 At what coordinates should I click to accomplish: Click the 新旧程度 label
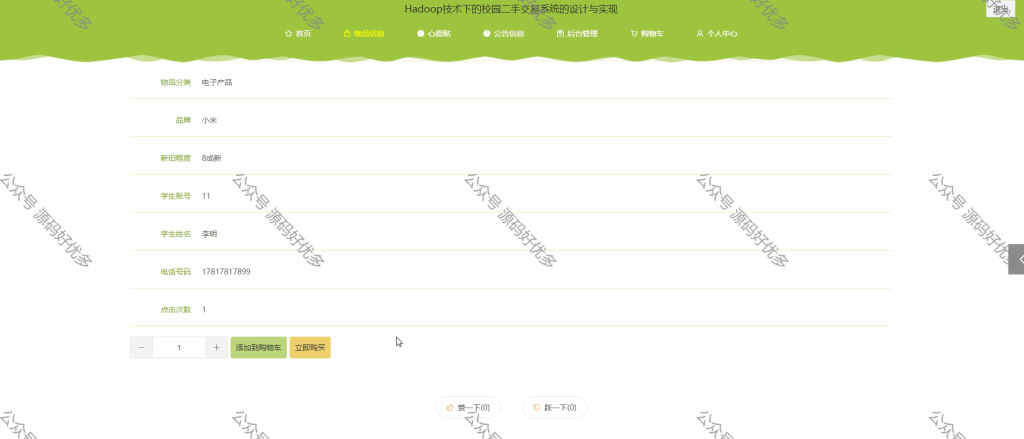[176, 158]
